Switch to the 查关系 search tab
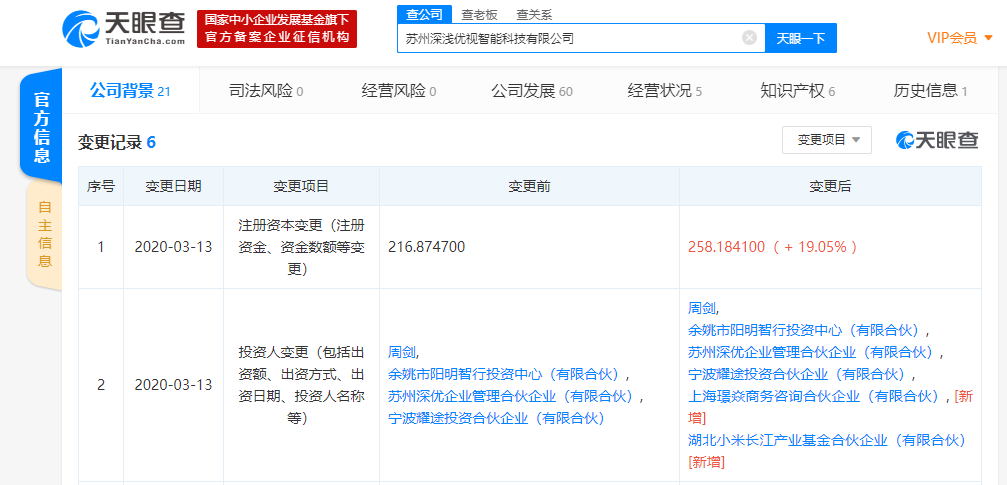Viewport: 1007px width, 485px height. [534, 15]
